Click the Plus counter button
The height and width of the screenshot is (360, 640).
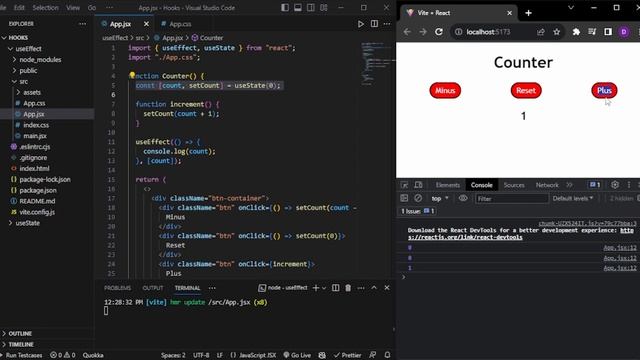(x=604, y=91)
